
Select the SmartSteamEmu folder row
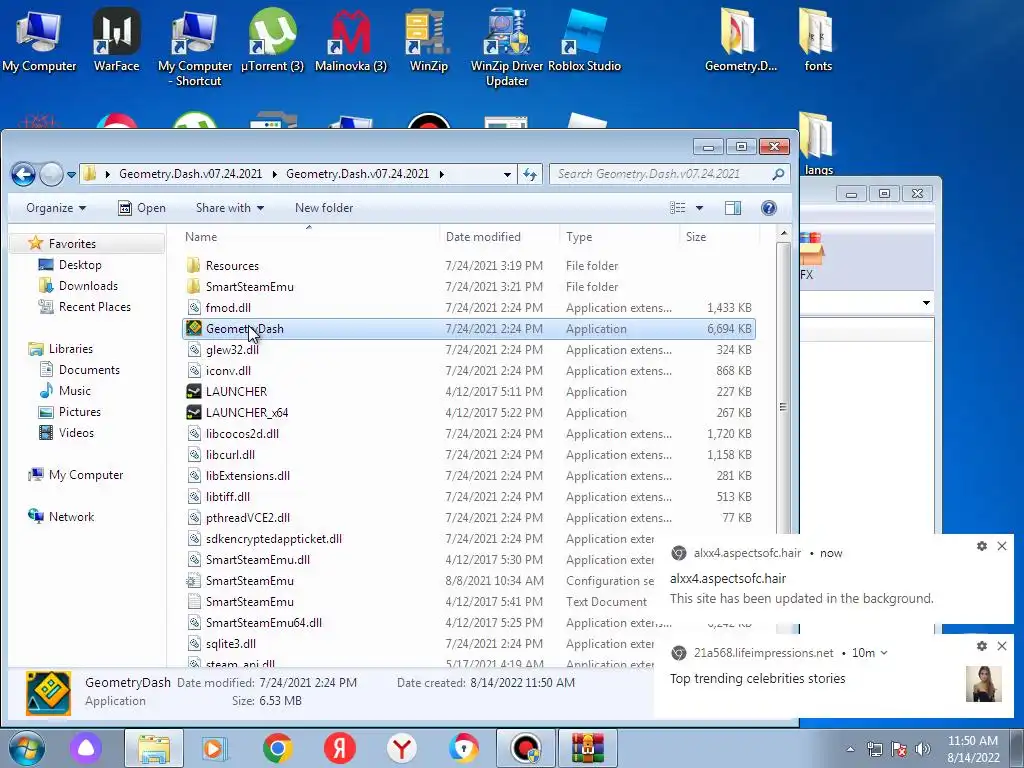coord(468,287)
